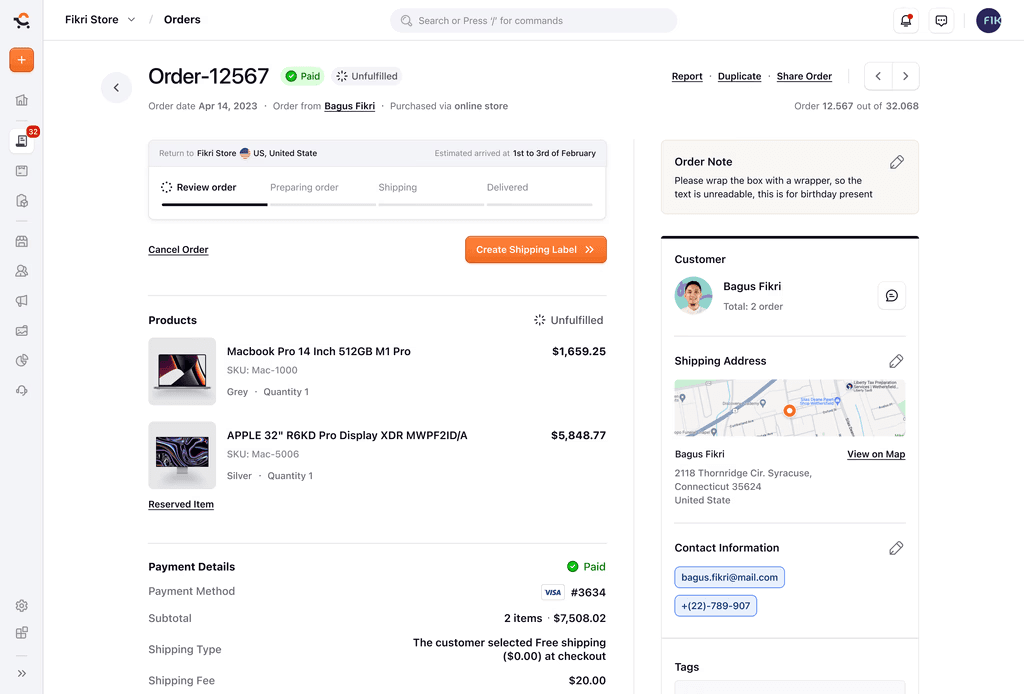
Task: Open the customers icon in the sidebar
Action: [x=22, y=271]
